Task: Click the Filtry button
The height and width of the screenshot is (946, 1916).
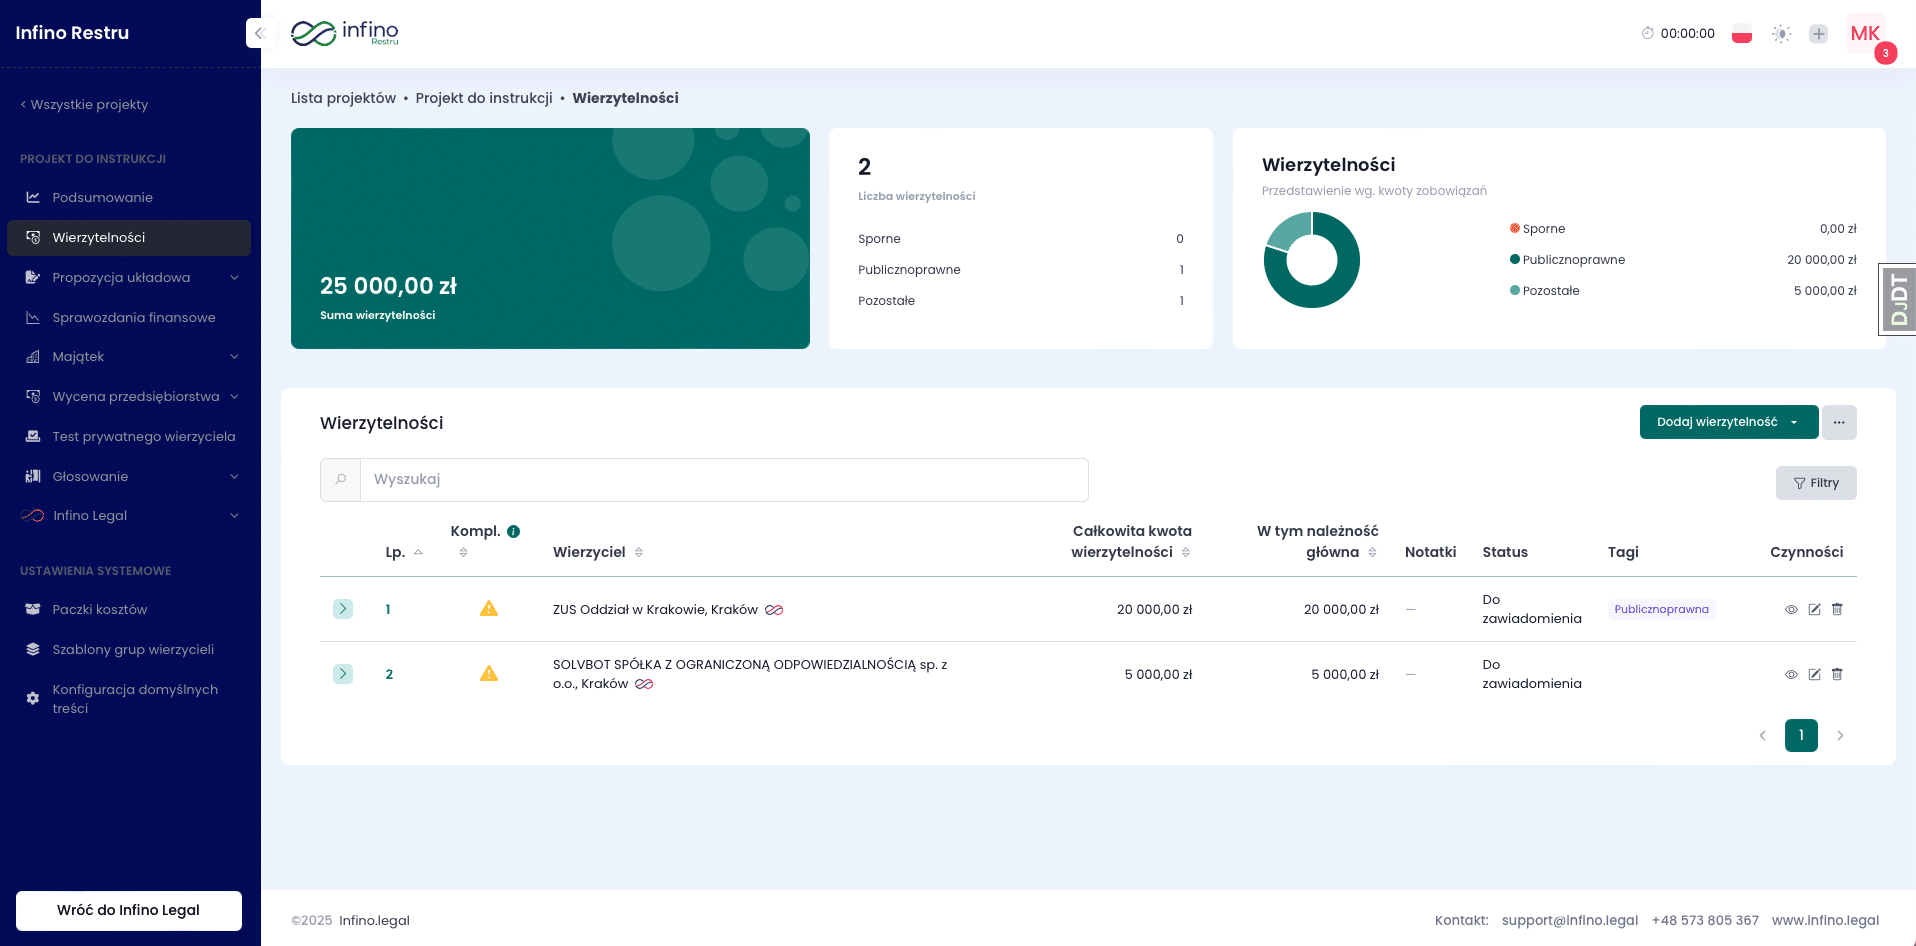Action: [x=1815, y=483]
